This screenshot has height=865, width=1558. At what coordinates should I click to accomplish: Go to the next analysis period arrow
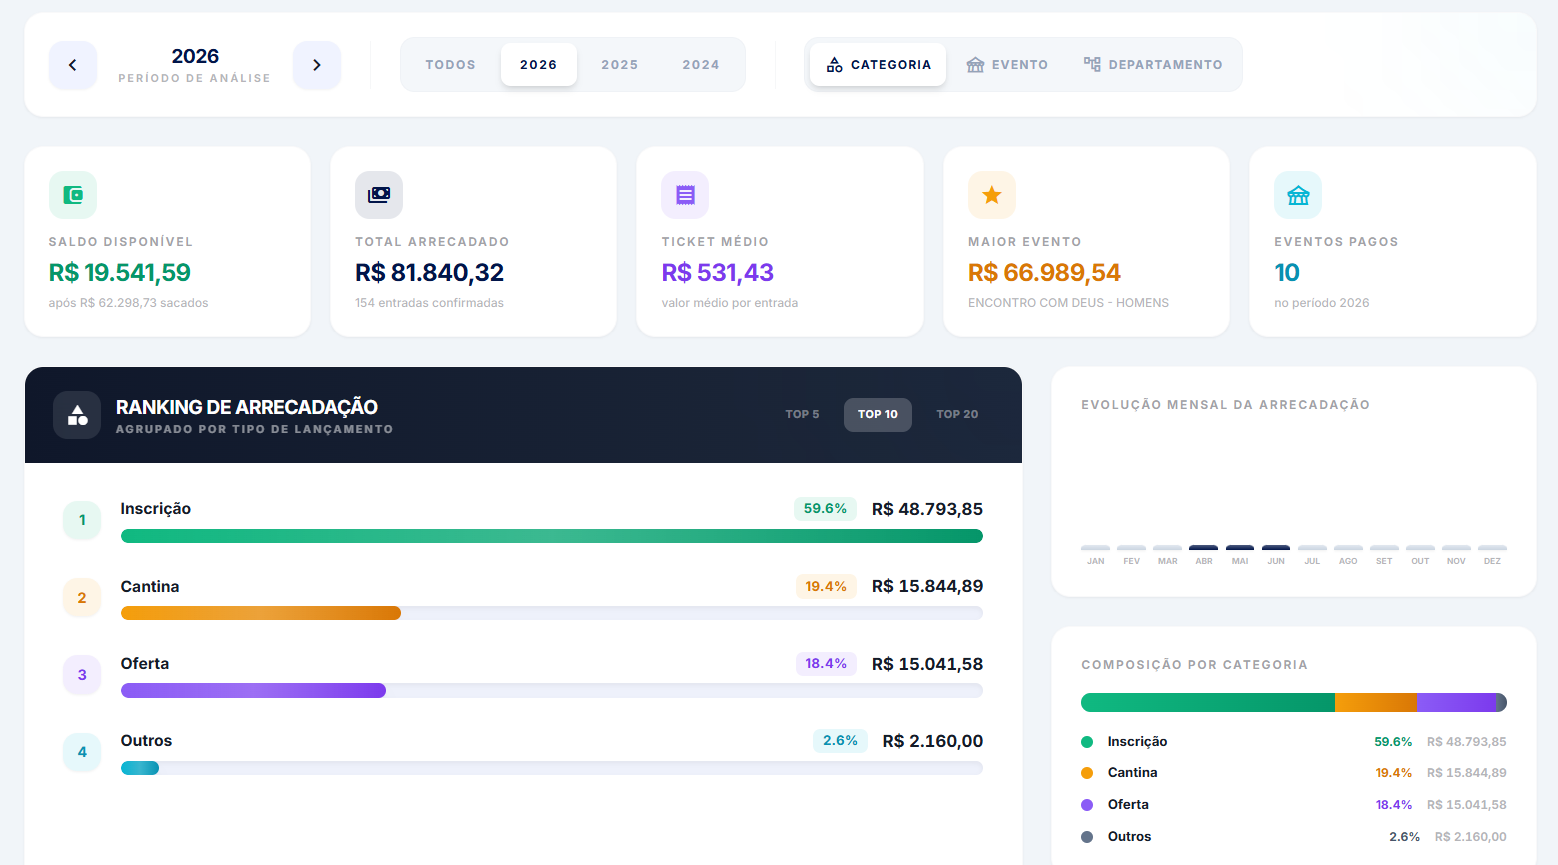click(x=317, y=65)
